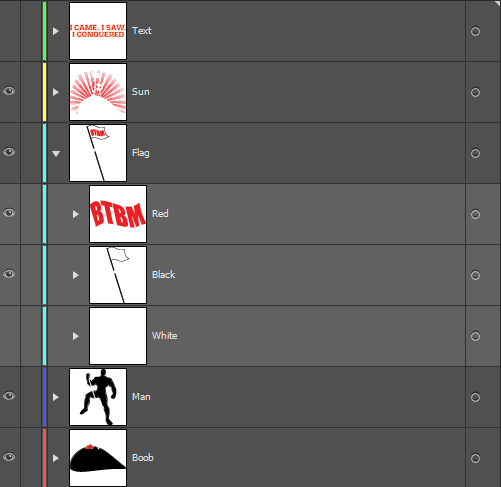Click the yellow color bar of Sun layer
Image resolution: width=501 pixels, height=487 pixels.
pyautogui.click(x=44, y=92)
